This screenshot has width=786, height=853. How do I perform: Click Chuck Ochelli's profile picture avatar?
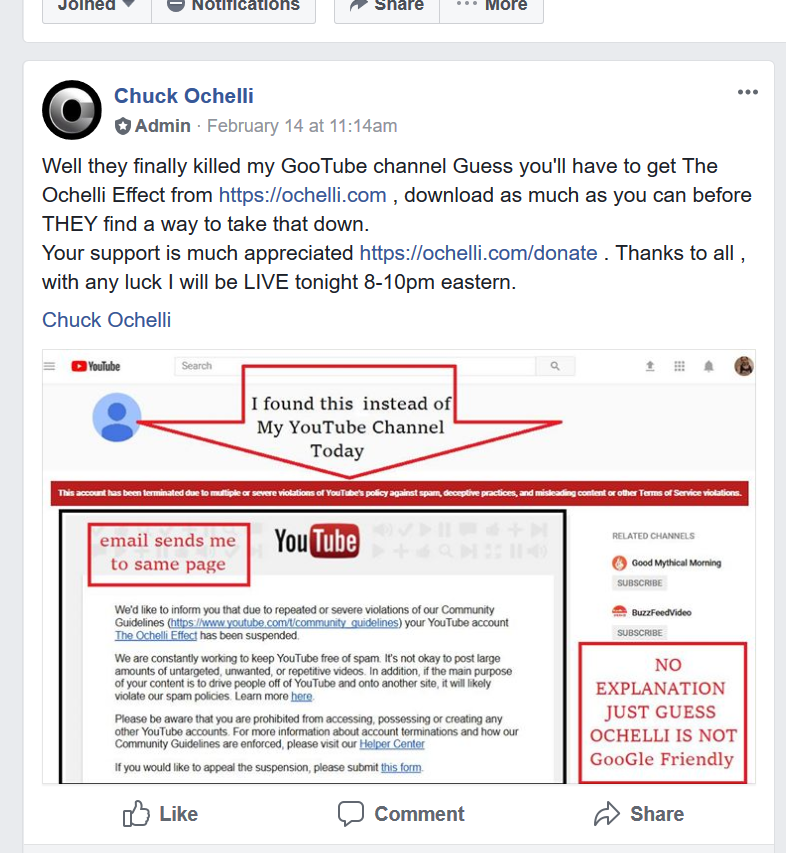[72, 110]
